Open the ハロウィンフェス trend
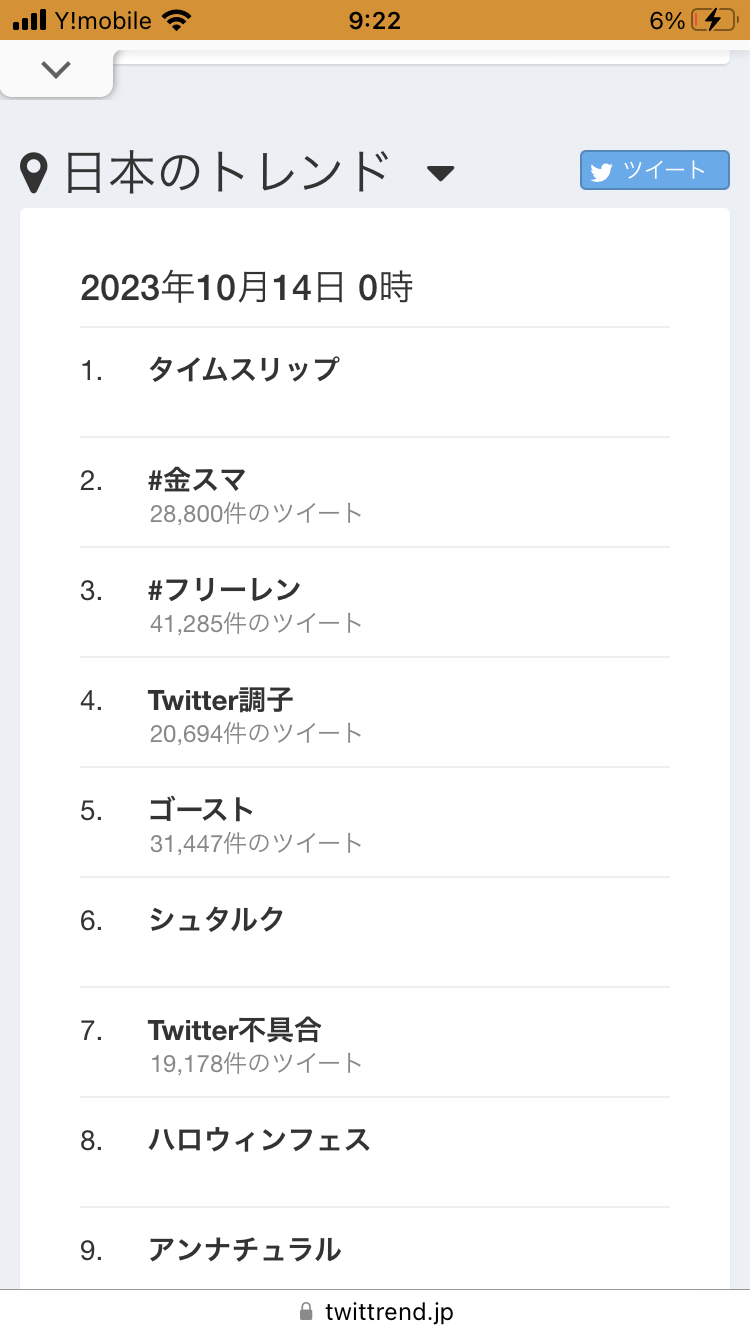 259,1140
